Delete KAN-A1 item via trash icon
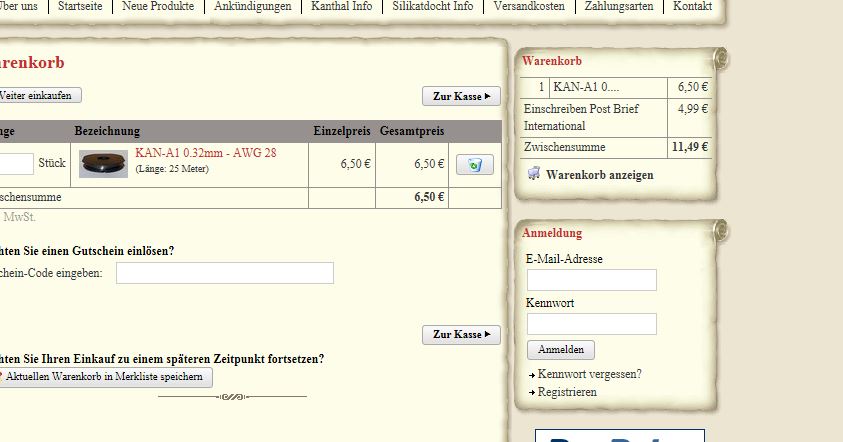843x442 pixels. (x=475, y=165)
